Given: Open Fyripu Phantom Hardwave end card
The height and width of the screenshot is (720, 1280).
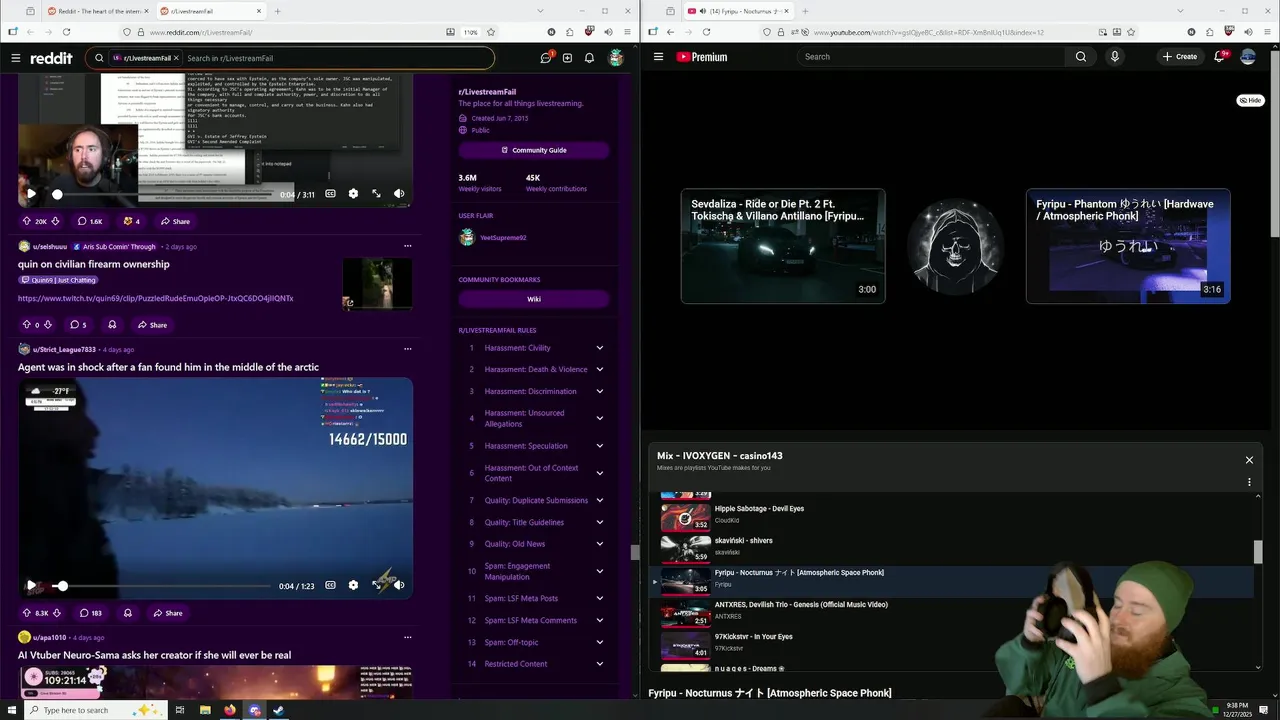Looking at the screenshot, I should [1128, 246].
